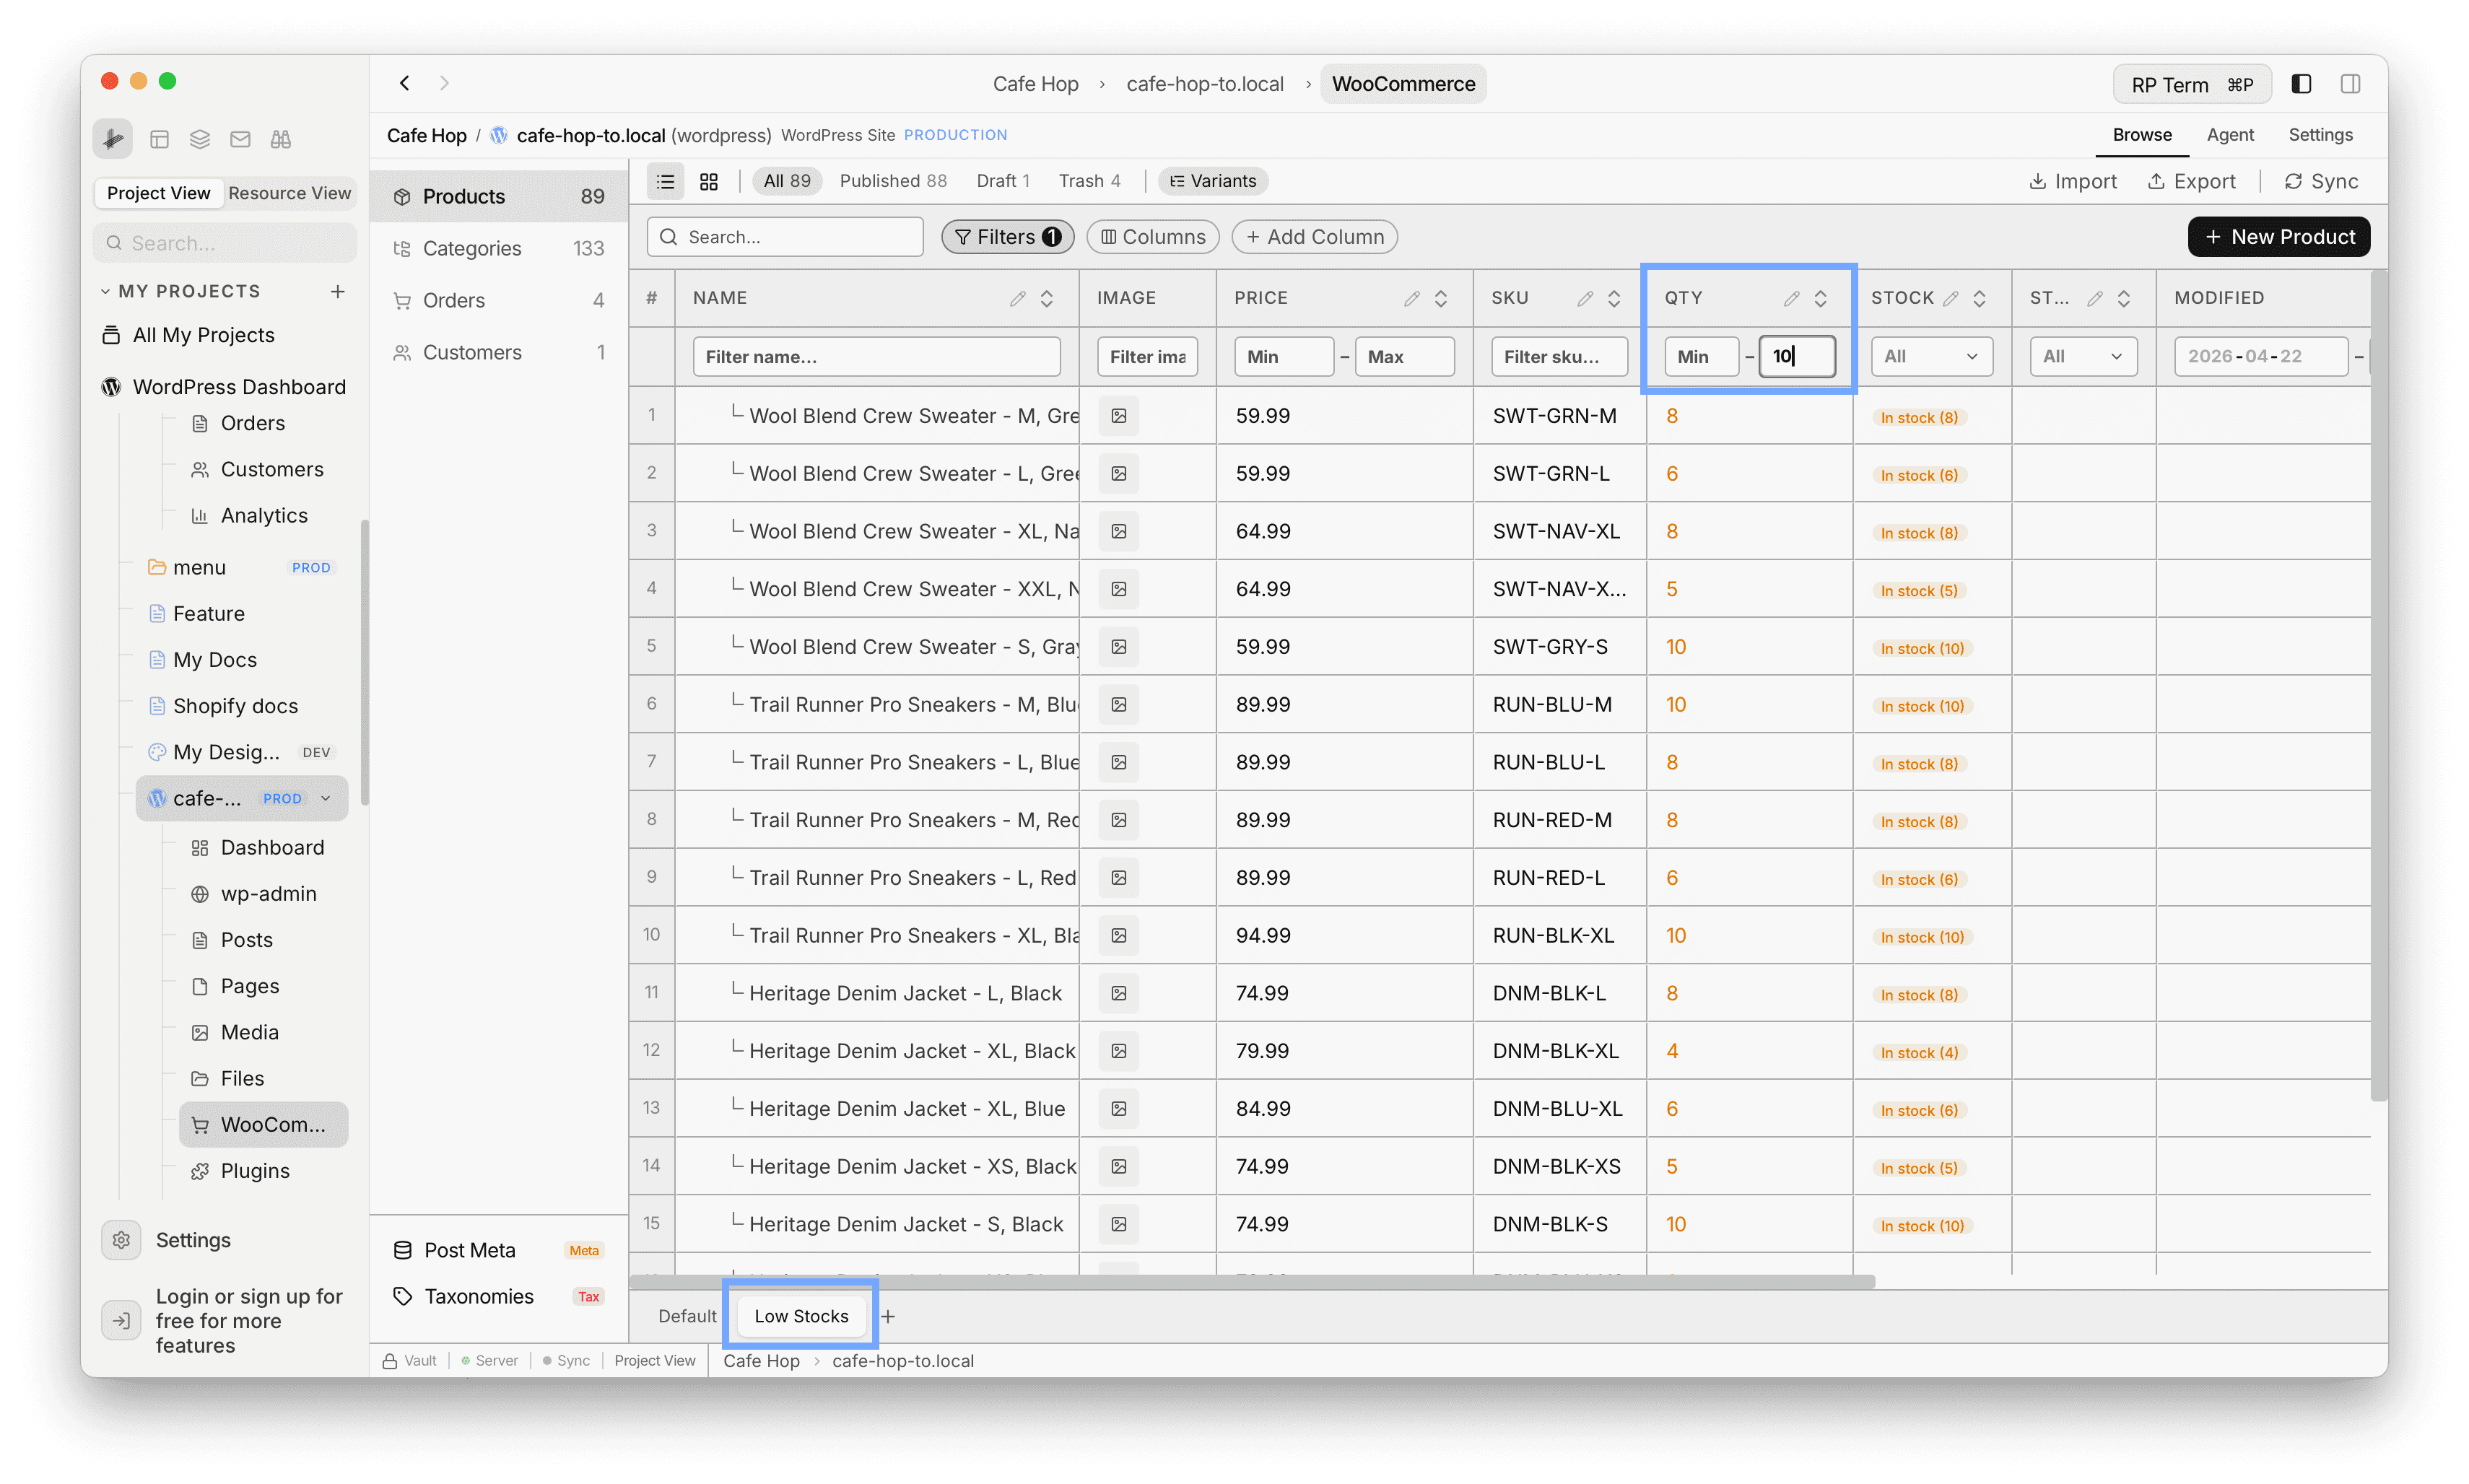Open the Mail icon in the top sidebar
This screenshot has height=1484, width=2469.
[240, 139]
